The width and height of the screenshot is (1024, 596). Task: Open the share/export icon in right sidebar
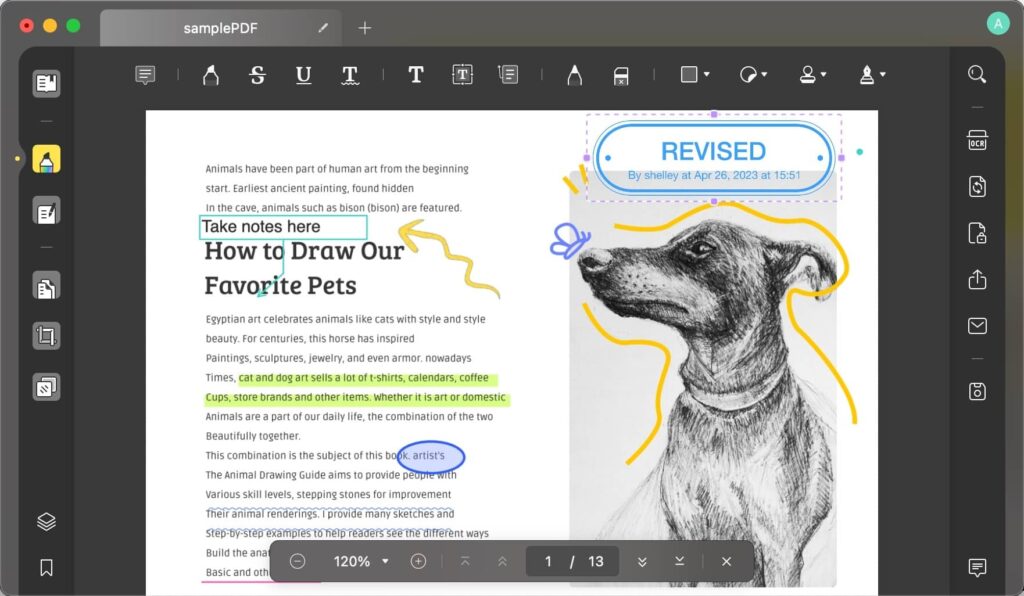(977, 280)
